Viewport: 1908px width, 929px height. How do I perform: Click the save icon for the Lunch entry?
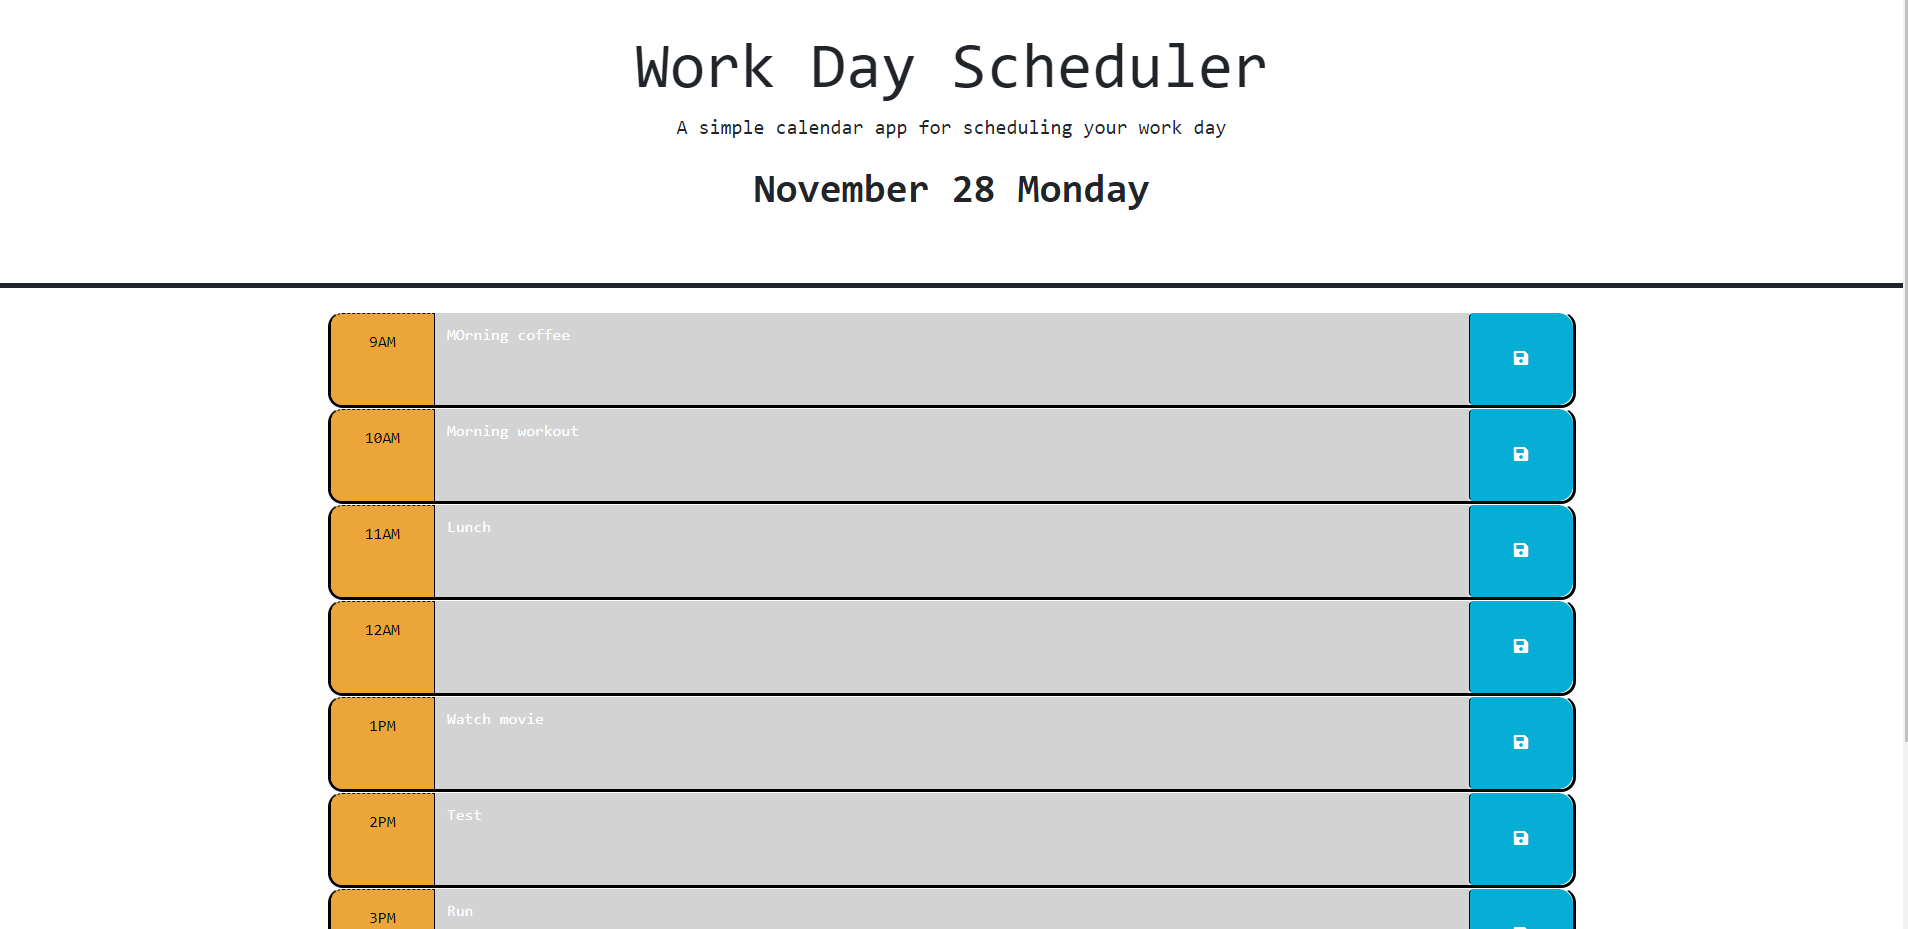(x=1520, y=551)
